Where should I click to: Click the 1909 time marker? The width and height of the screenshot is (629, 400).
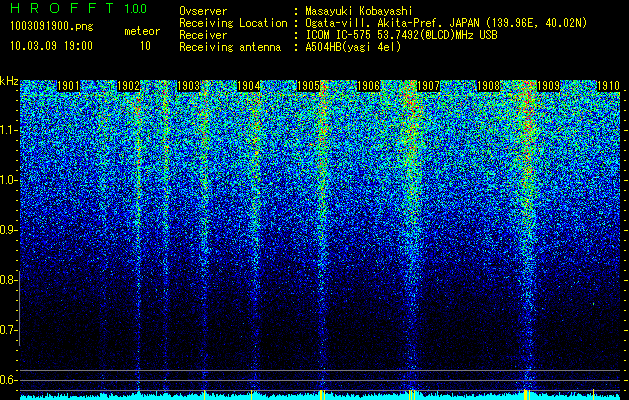[548, 86]
